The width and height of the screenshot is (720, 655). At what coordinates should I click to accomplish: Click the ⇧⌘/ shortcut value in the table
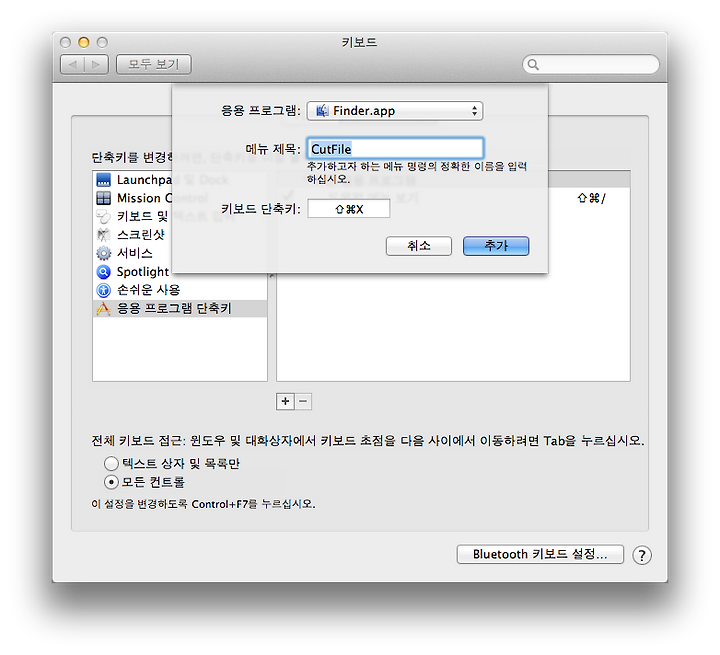[591, 198]
